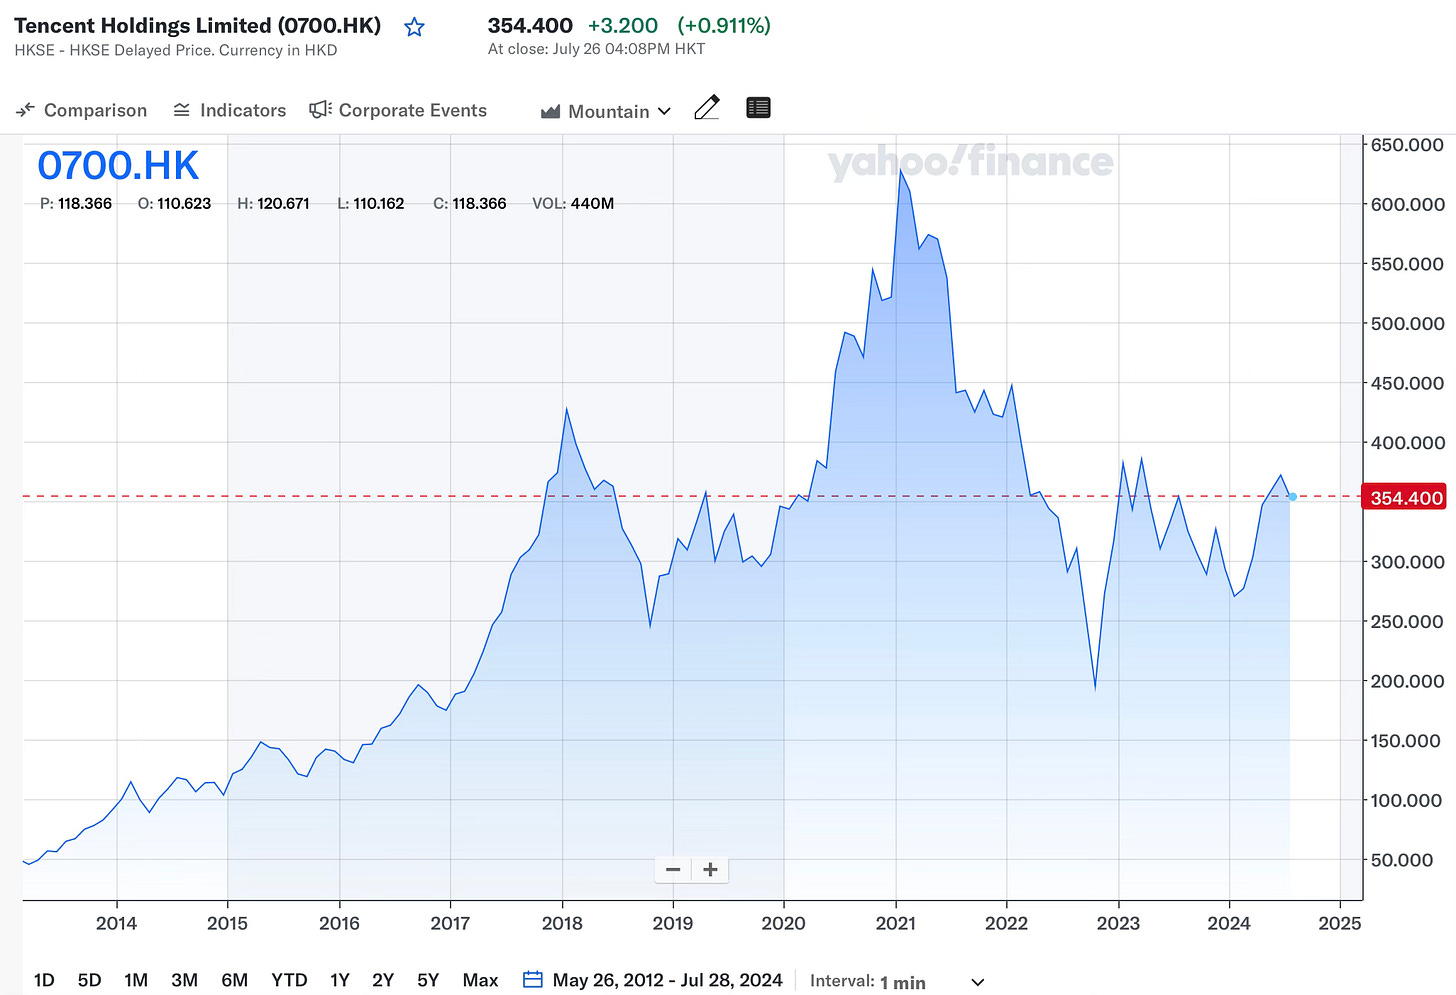
Task: Click the 354.400 current price tag
Action: pos(1404,497)
